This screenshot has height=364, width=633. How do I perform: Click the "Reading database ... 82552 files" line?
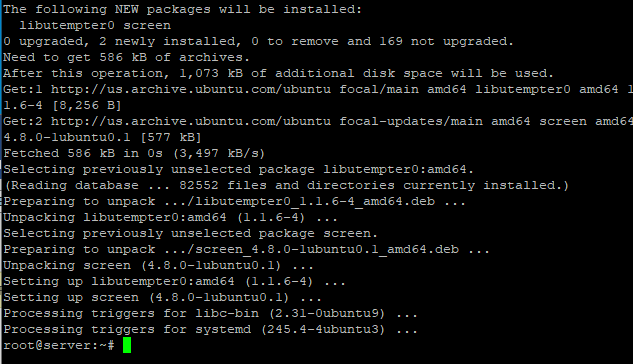coord(287,186)
